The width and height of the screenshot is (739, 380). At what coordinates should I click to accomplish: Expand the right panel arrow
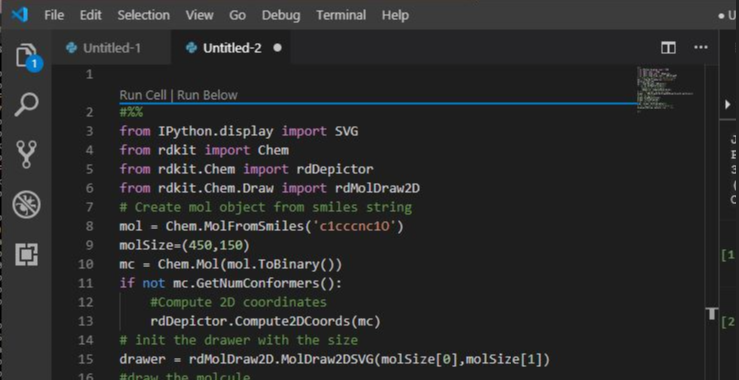tap(728, 105)
